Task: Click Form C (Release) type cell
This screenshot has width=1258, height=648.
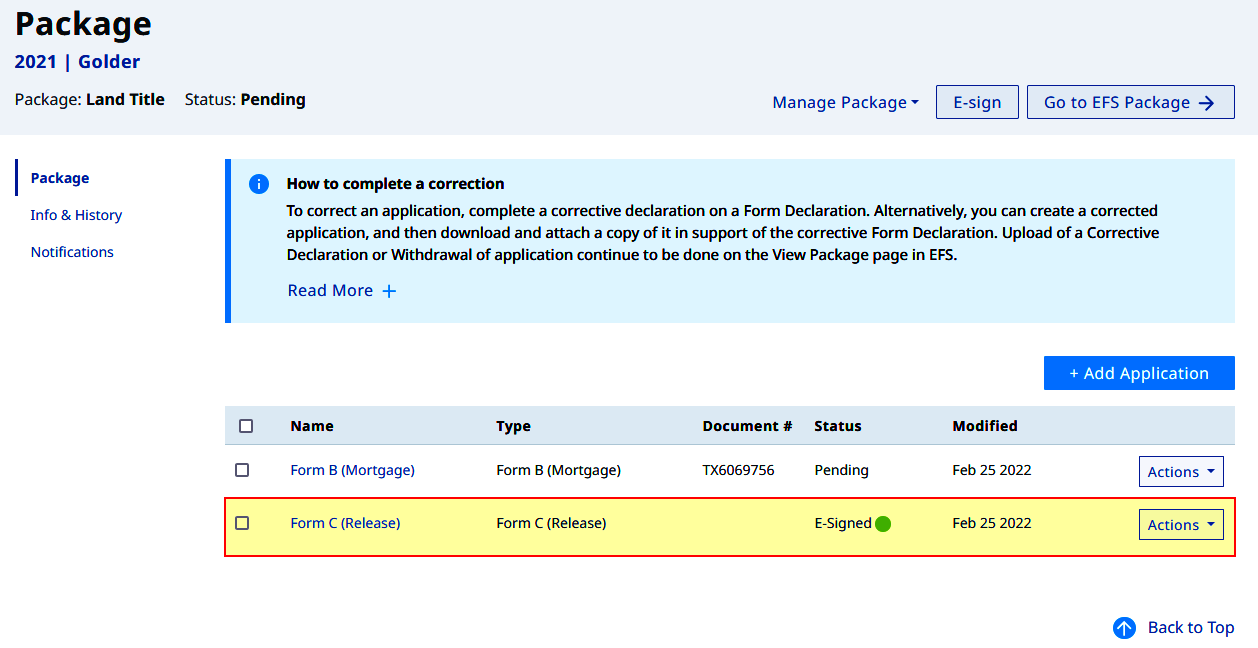Action: pyautogui.click(x=551, y=523)
